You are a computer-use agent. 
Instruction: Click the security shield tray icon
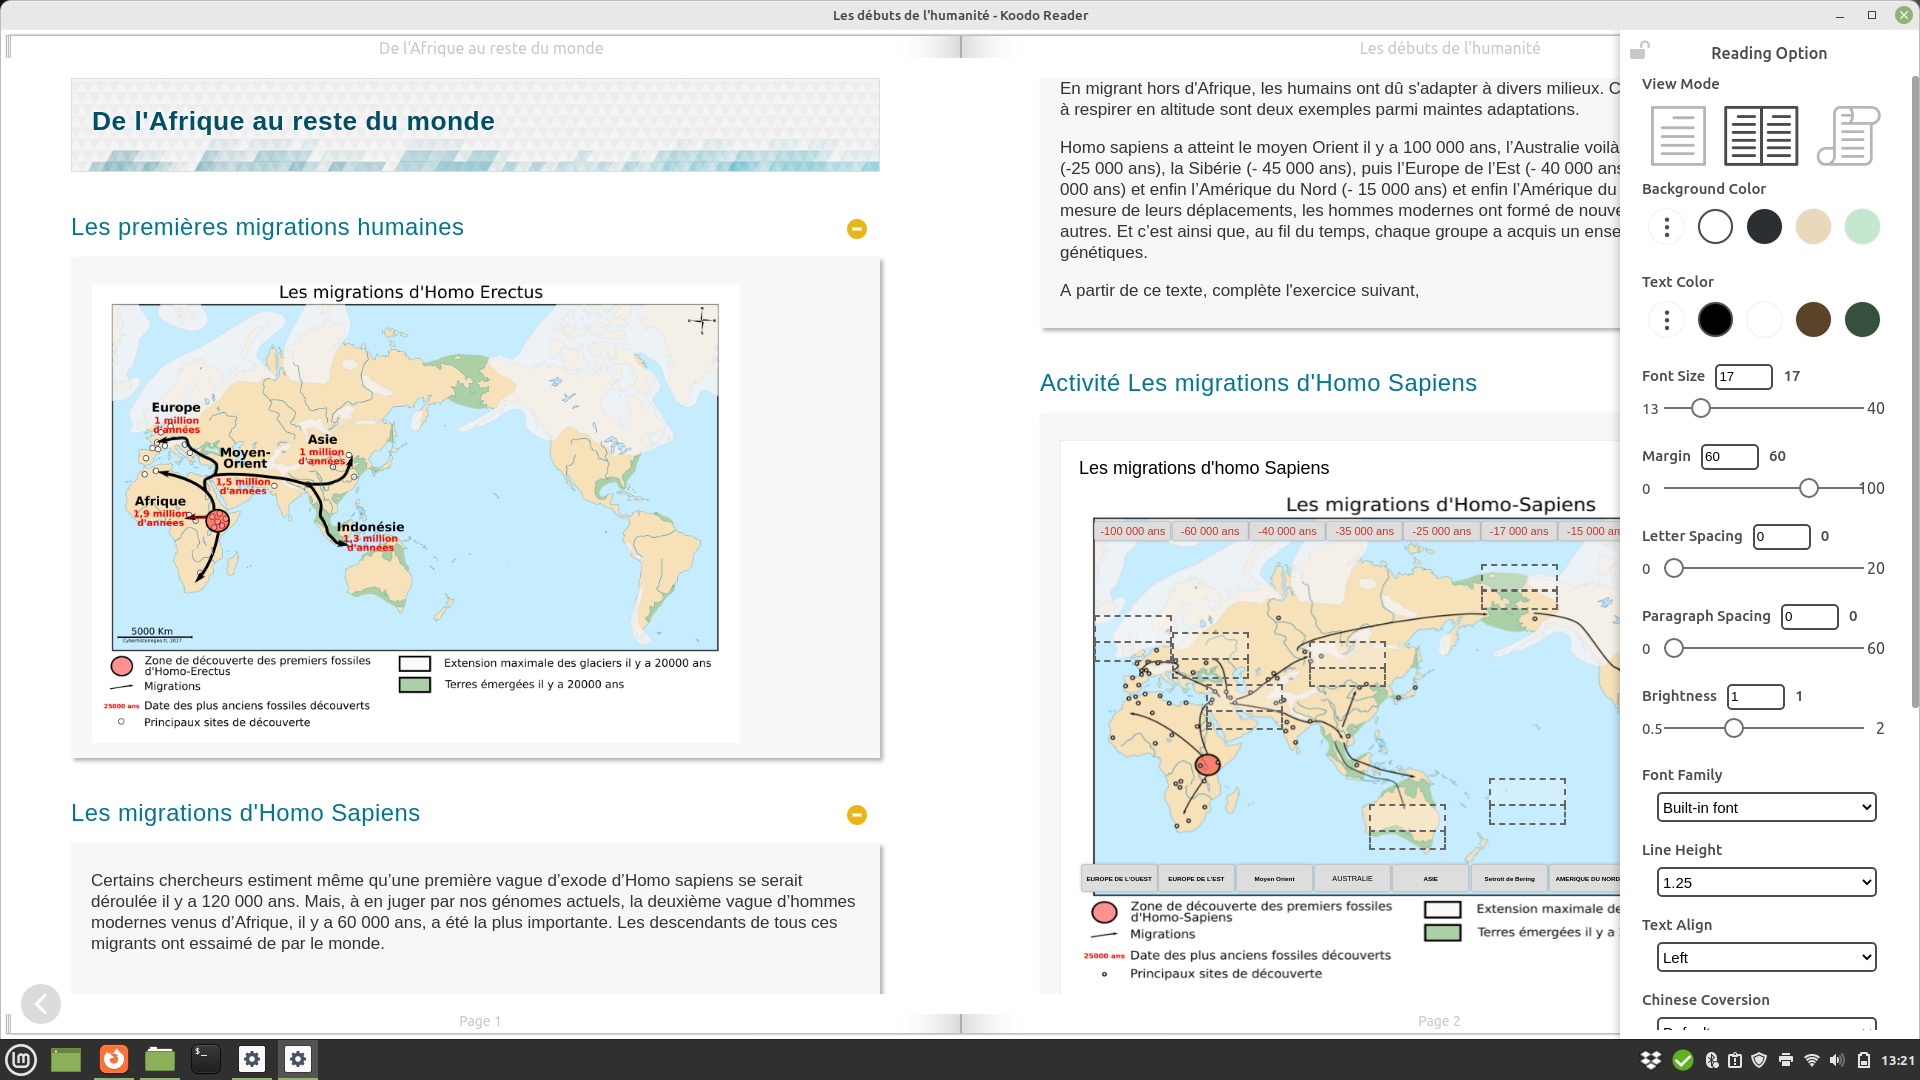1759,1060
